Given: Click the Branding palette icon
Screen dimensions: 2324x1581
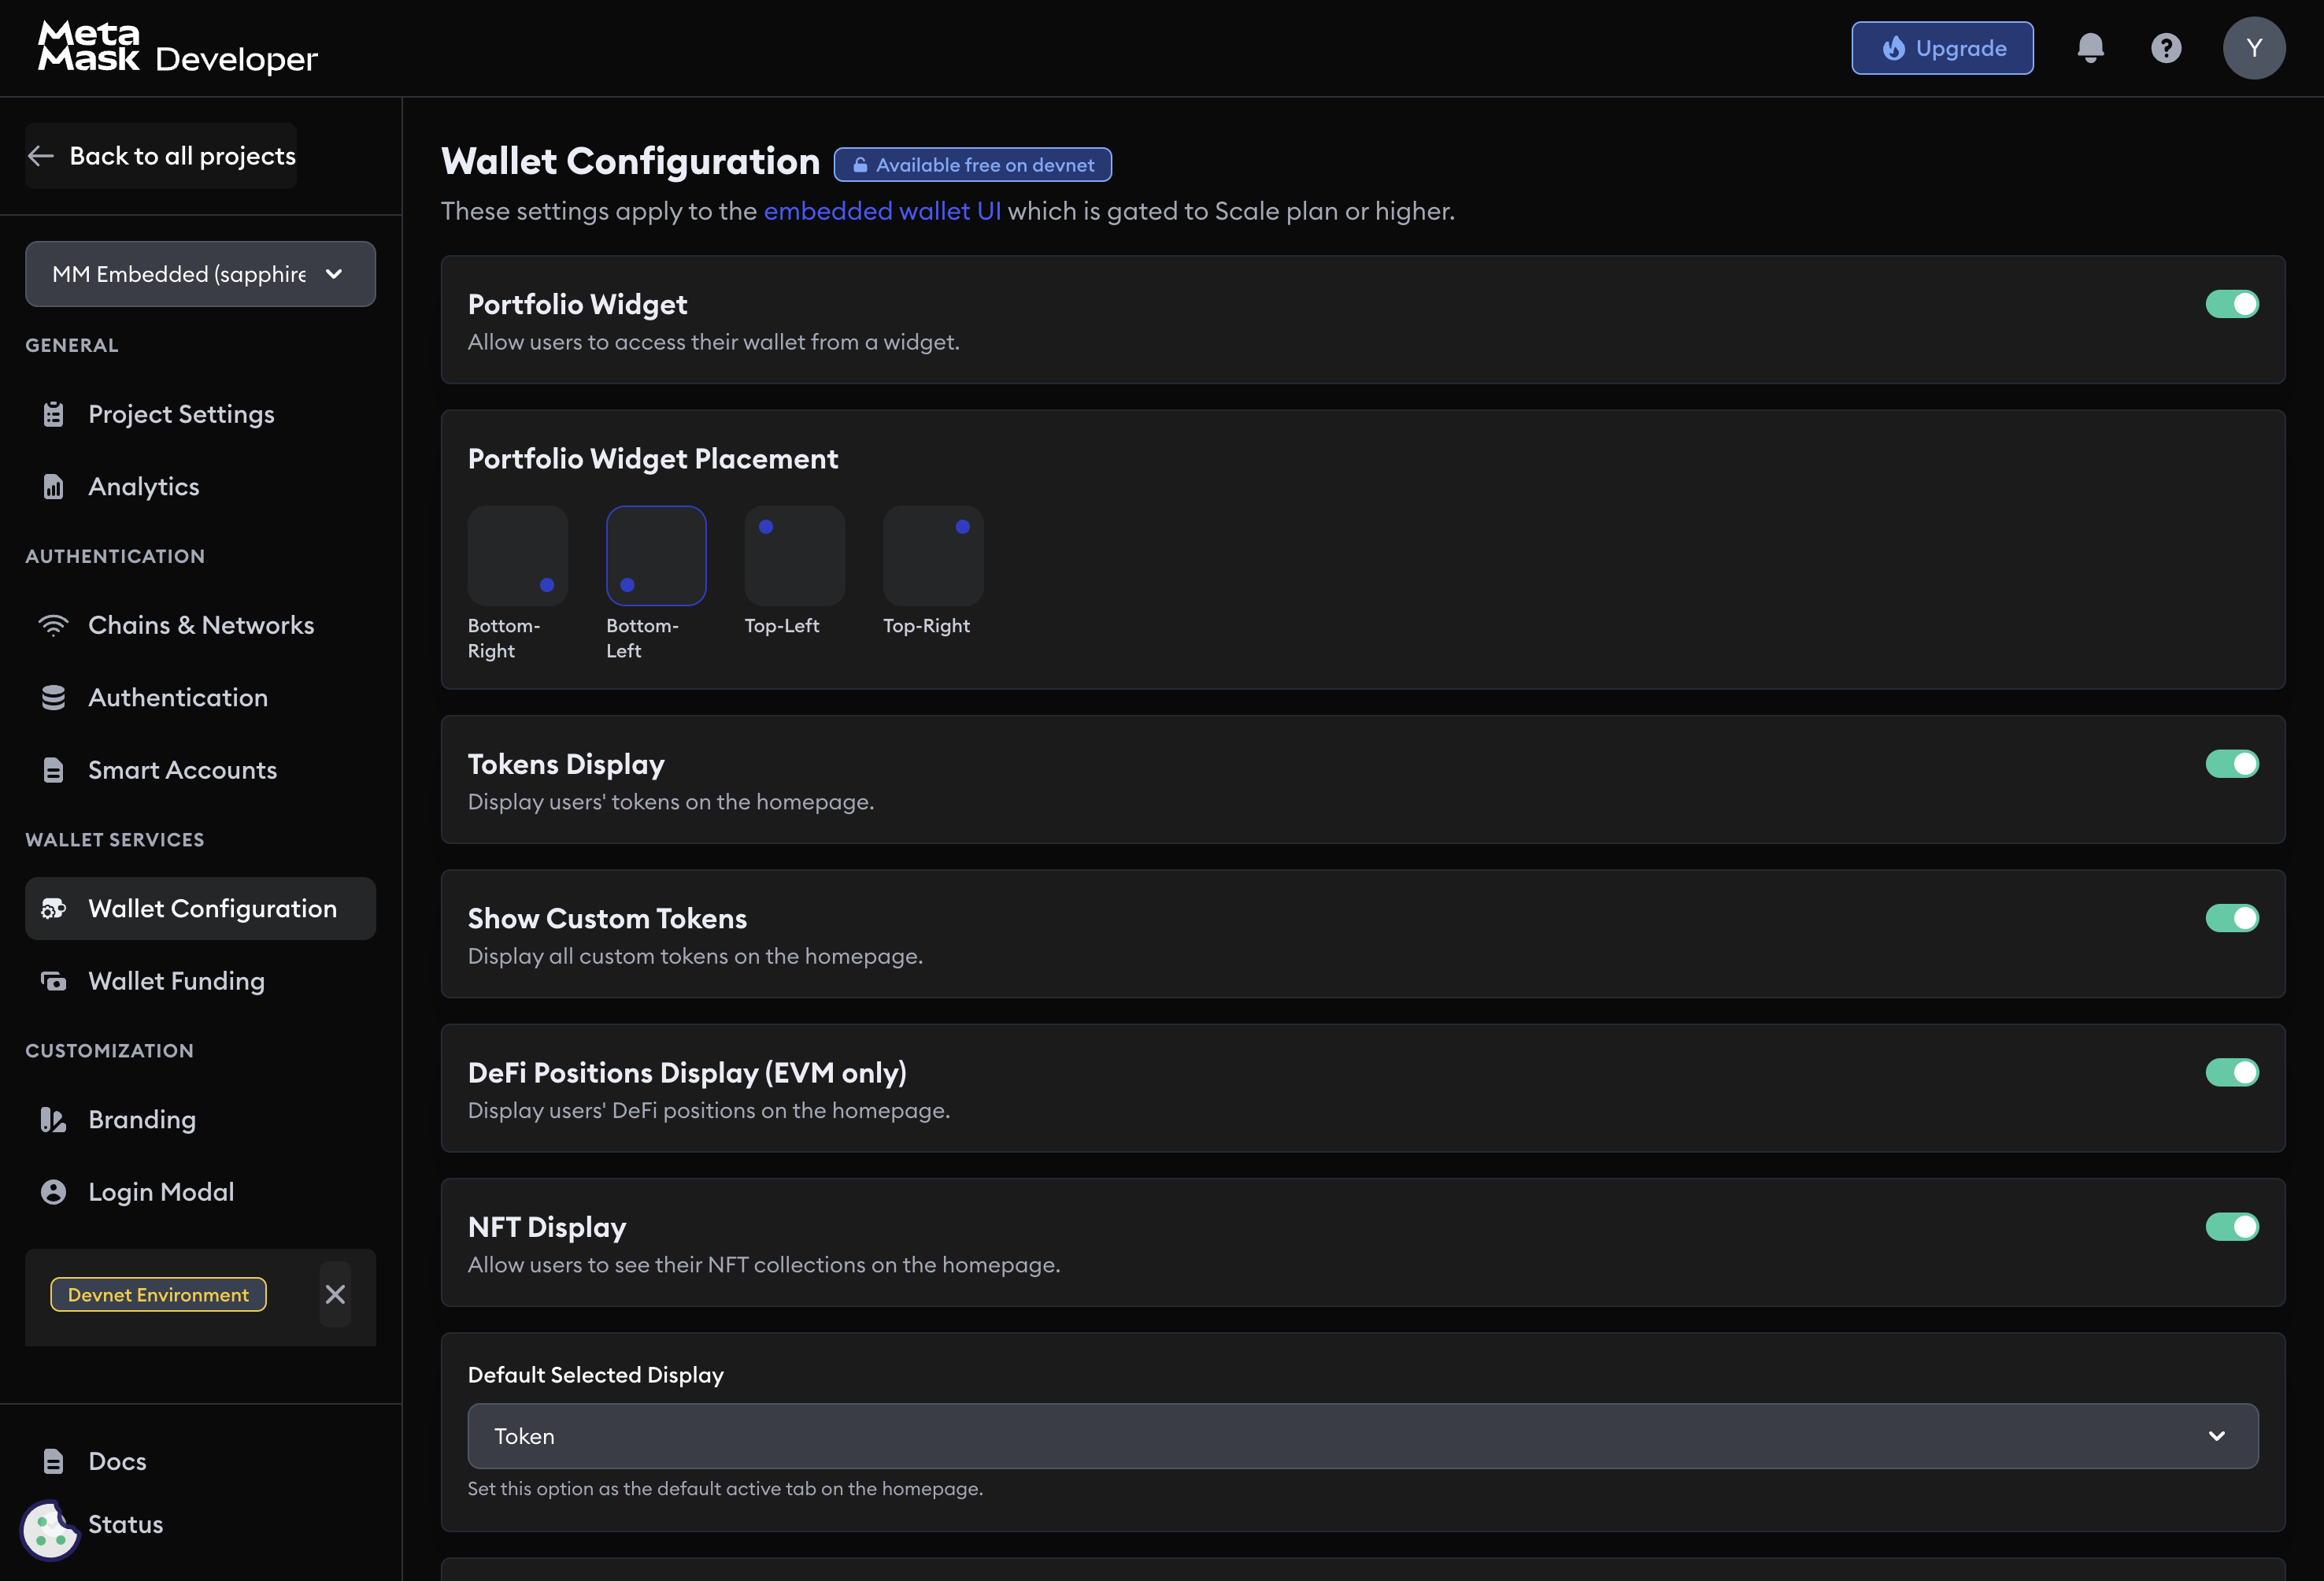Looking at the screenshot, I should pos(53,1119).
